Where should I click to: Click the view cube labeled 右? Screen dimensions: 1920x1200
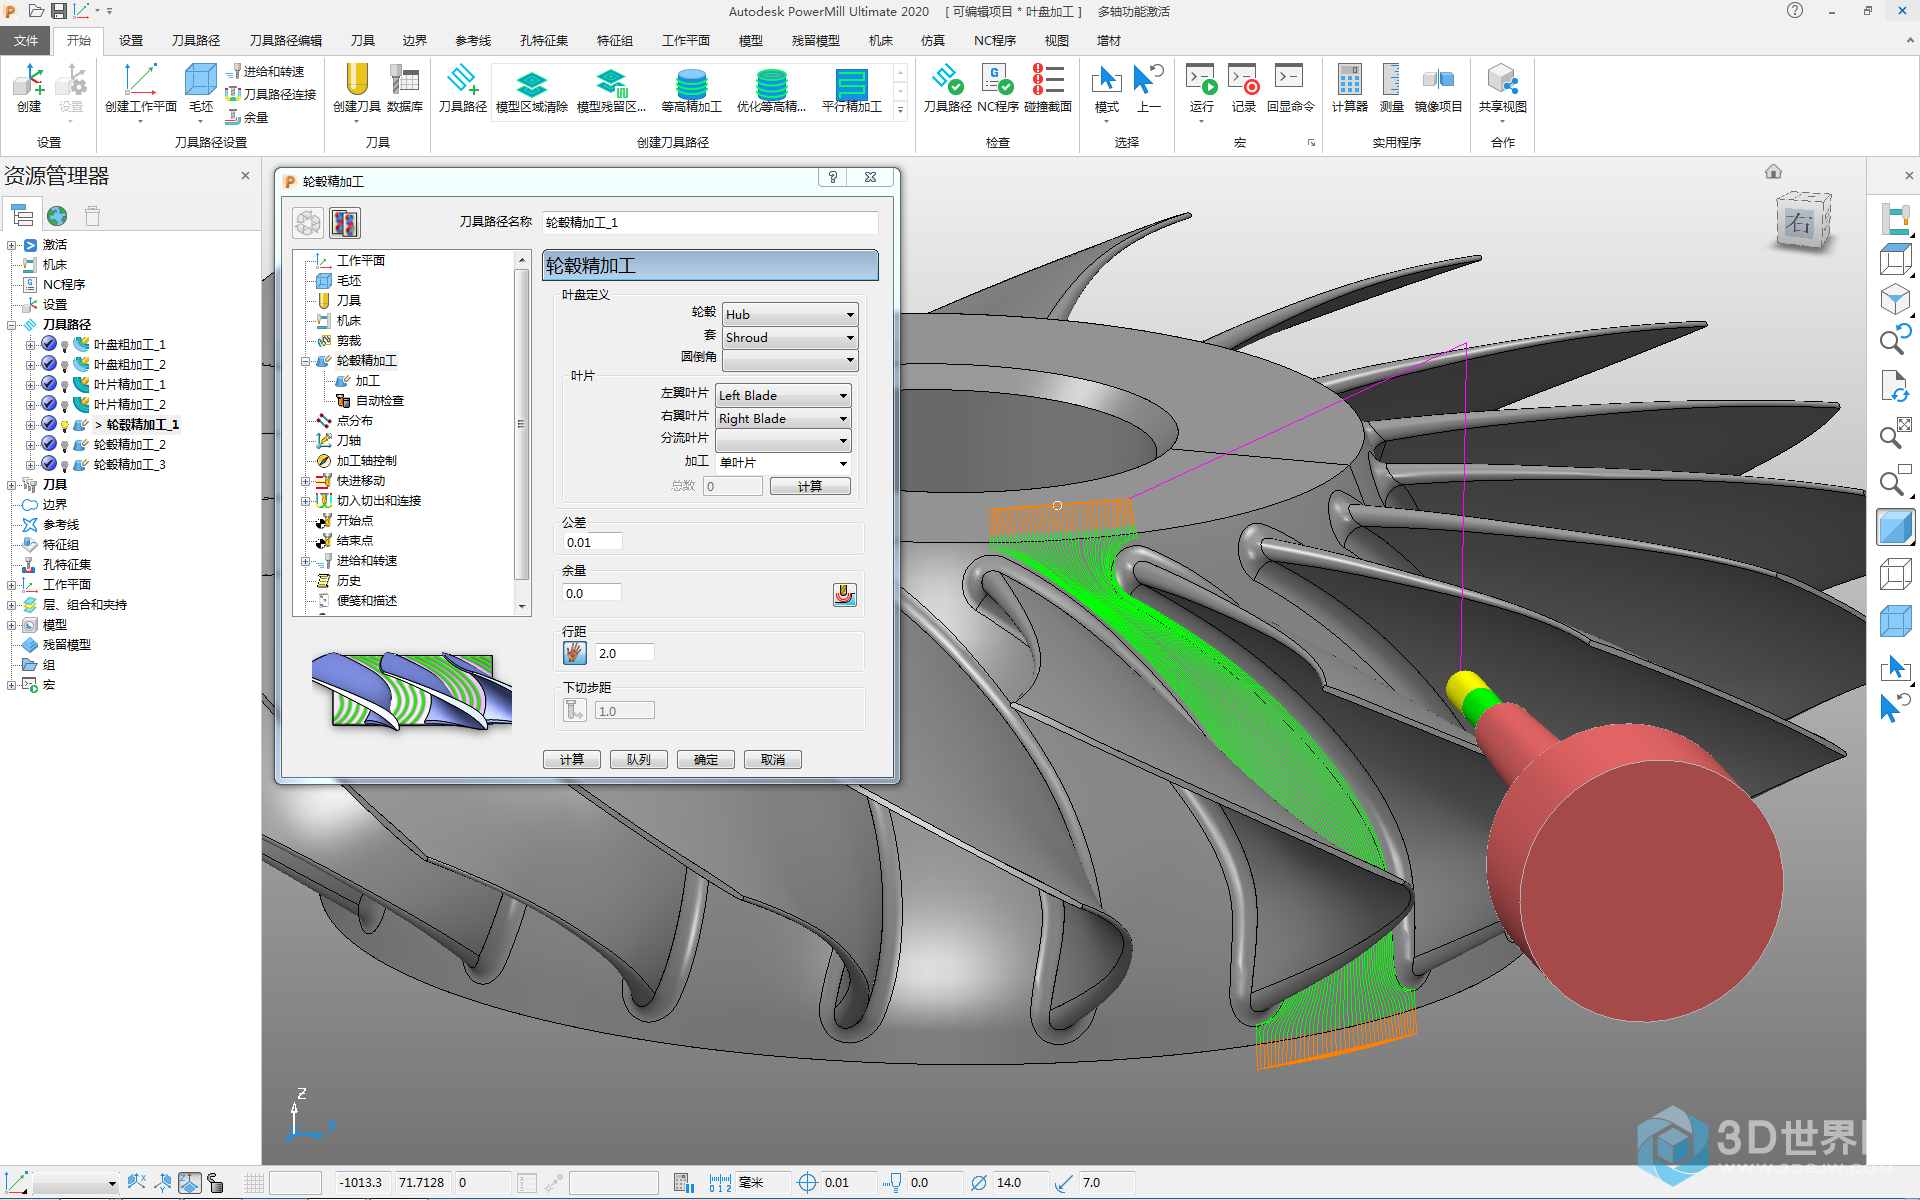1802,222
